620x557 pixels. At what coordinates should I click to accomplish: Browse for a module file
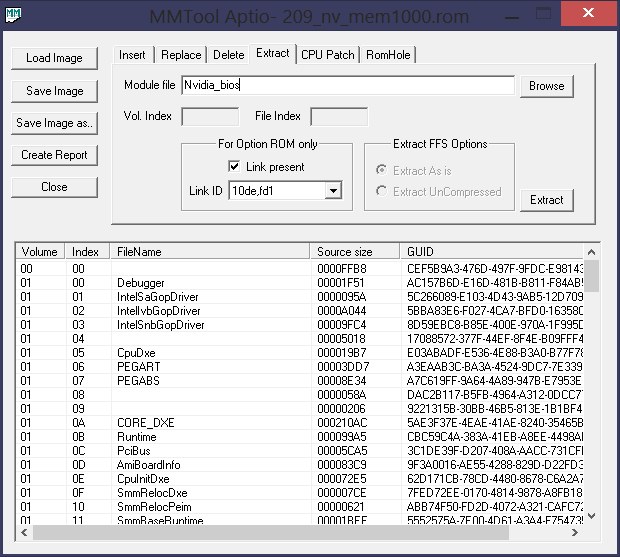pos(546,86)
